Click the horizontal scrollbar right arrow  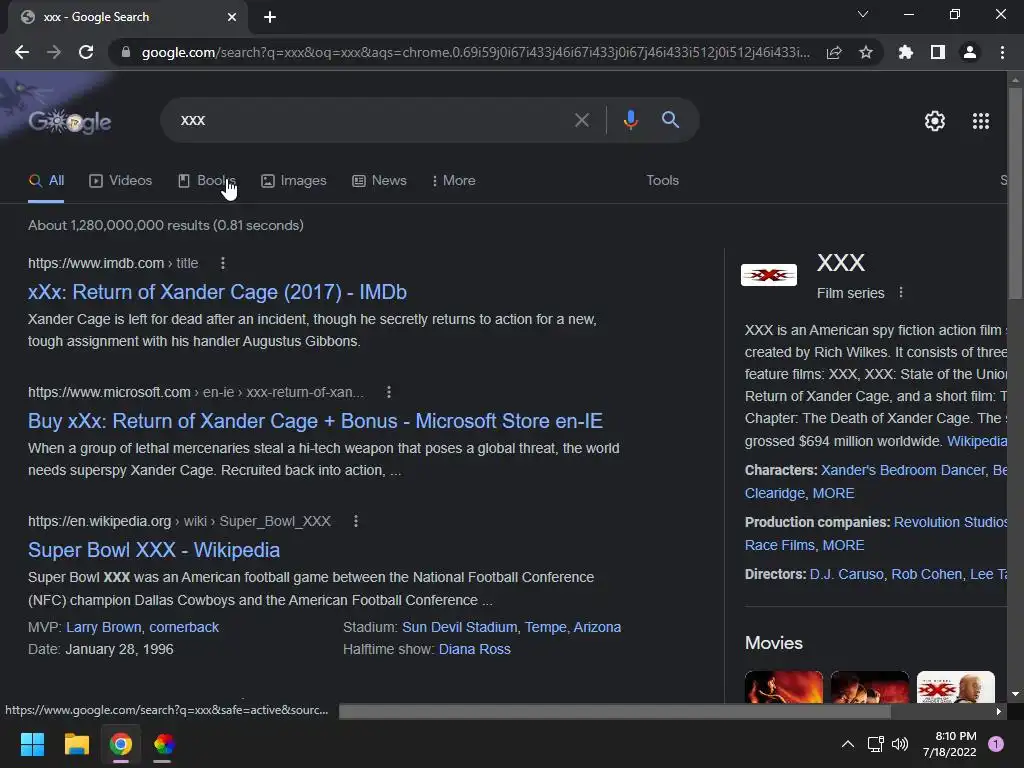(999, 711)
